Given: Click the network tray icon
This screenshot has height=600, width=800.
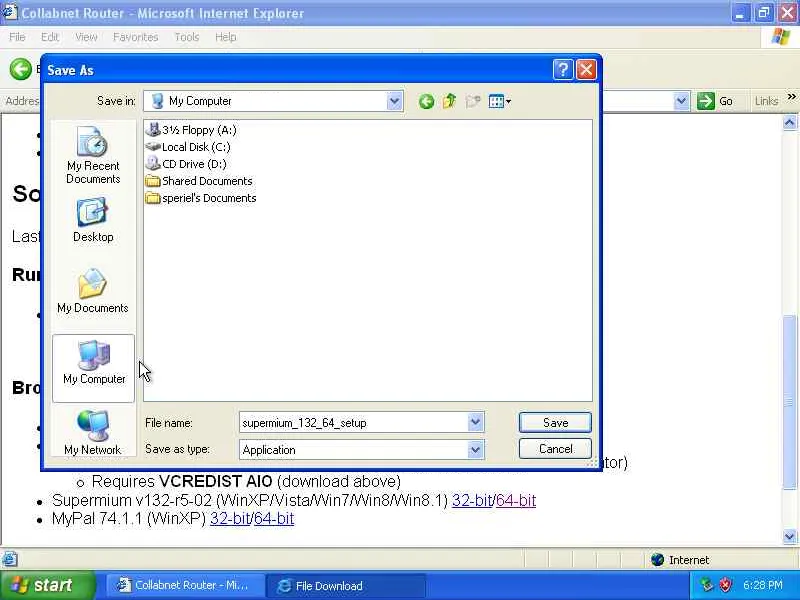Looking at the screenshot, I should pos(707,585).
